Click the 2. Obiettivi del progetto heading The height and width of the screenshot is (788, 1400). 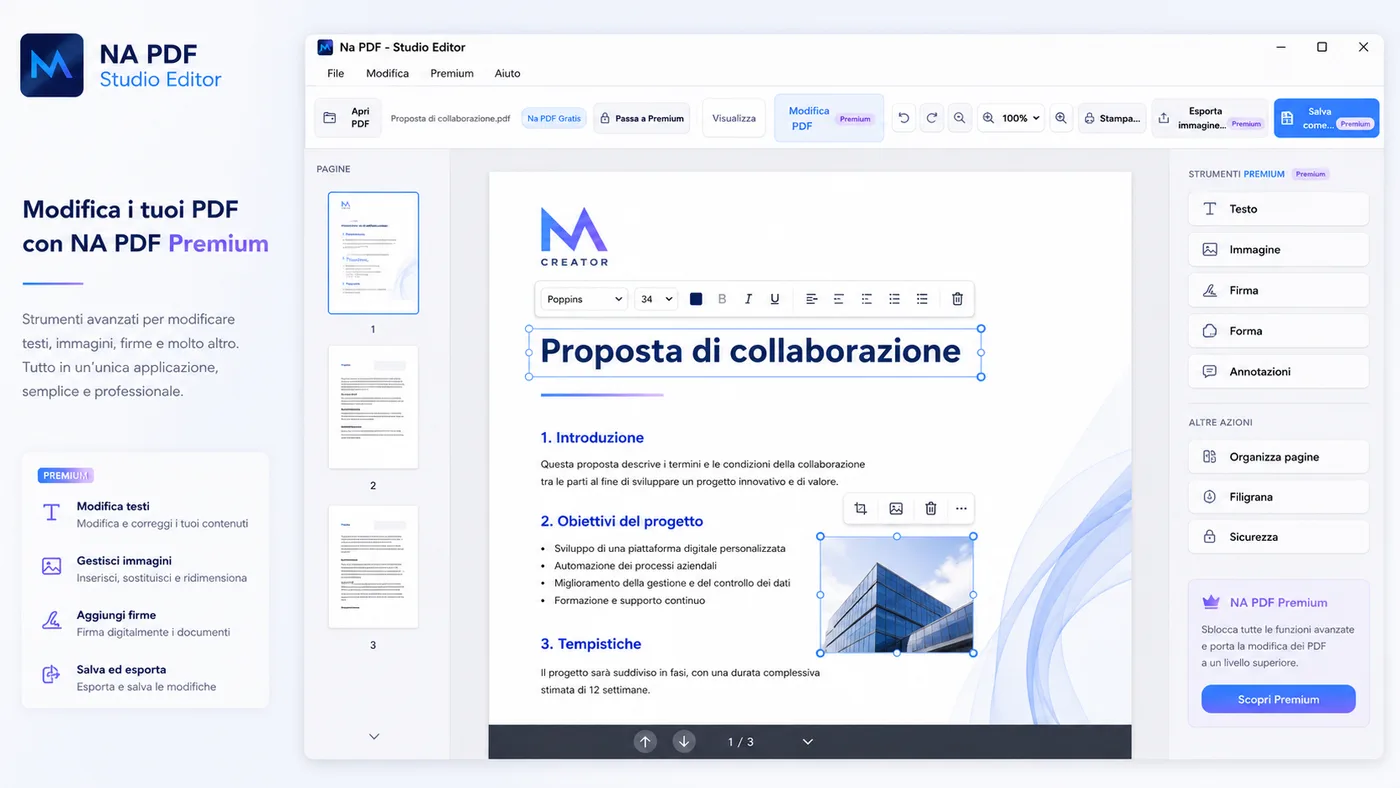pyautogui.click(x=622, y=521)
